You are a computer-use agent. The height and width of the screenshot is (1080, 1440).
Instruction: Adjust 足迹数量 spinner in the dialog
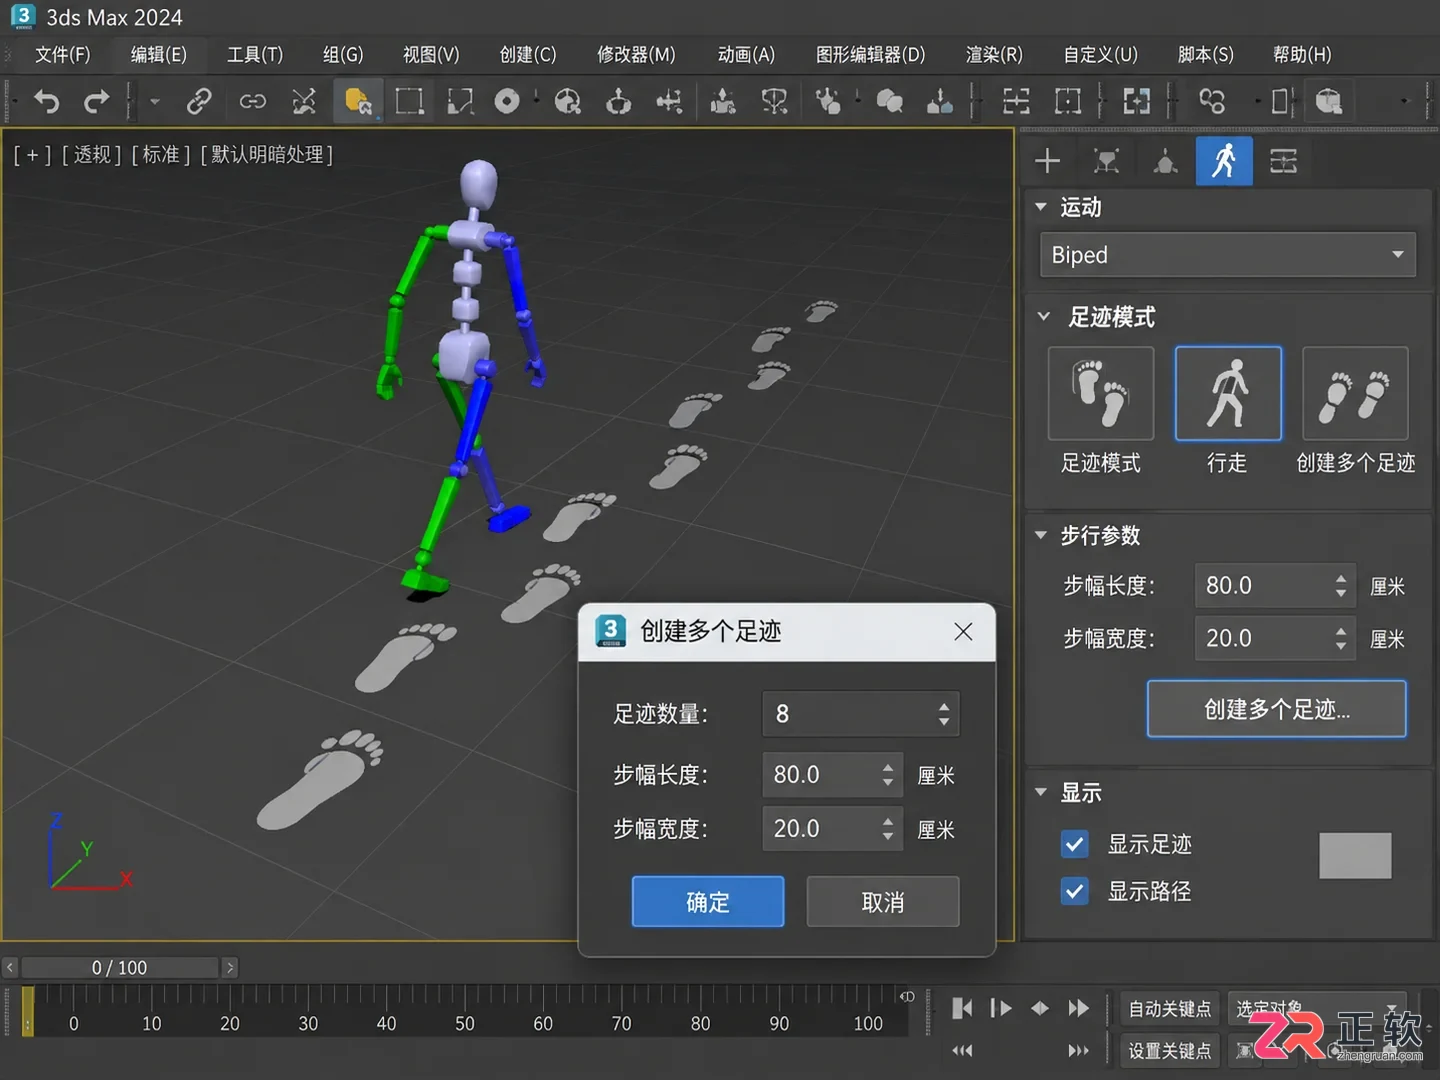point(943,714)
